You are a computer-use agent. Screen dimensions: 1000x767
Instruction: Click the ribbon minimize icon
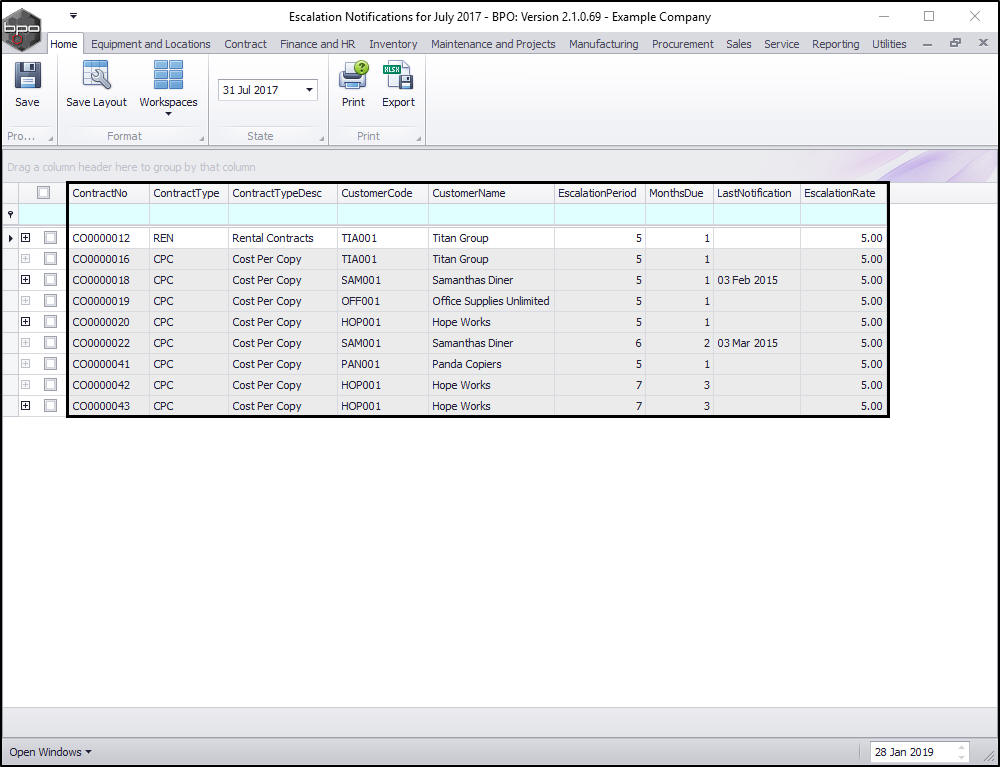coord(927,44)
